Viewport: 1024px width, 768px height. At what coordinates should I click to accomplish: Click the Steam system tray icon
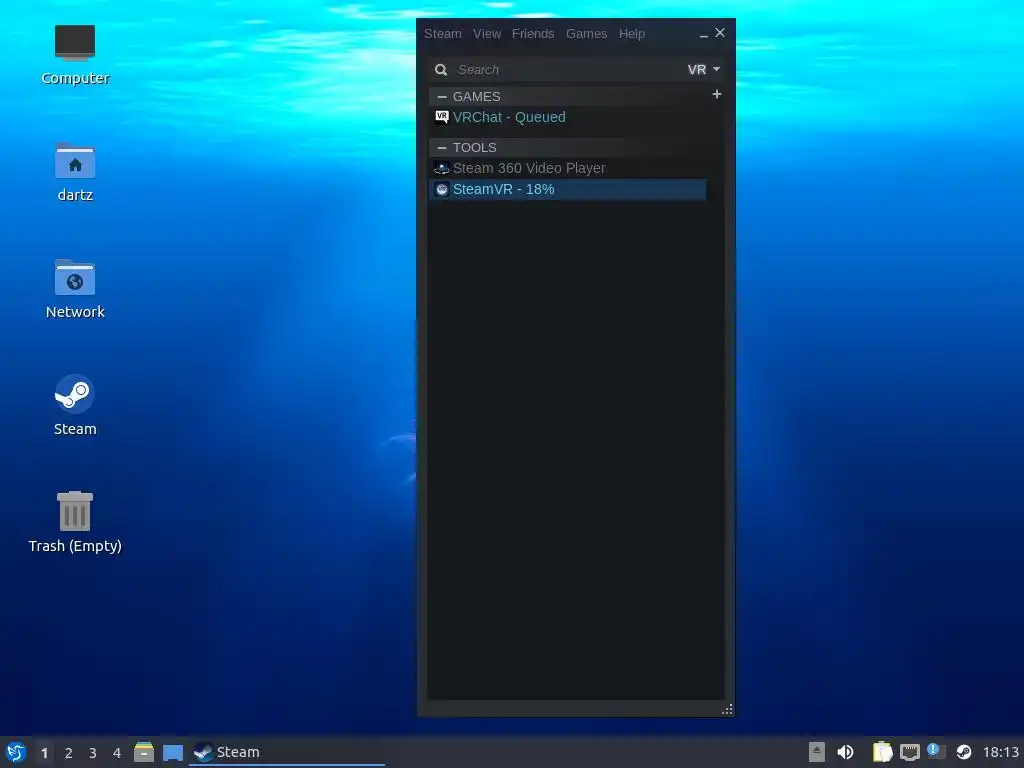click(x=964, y=752)
